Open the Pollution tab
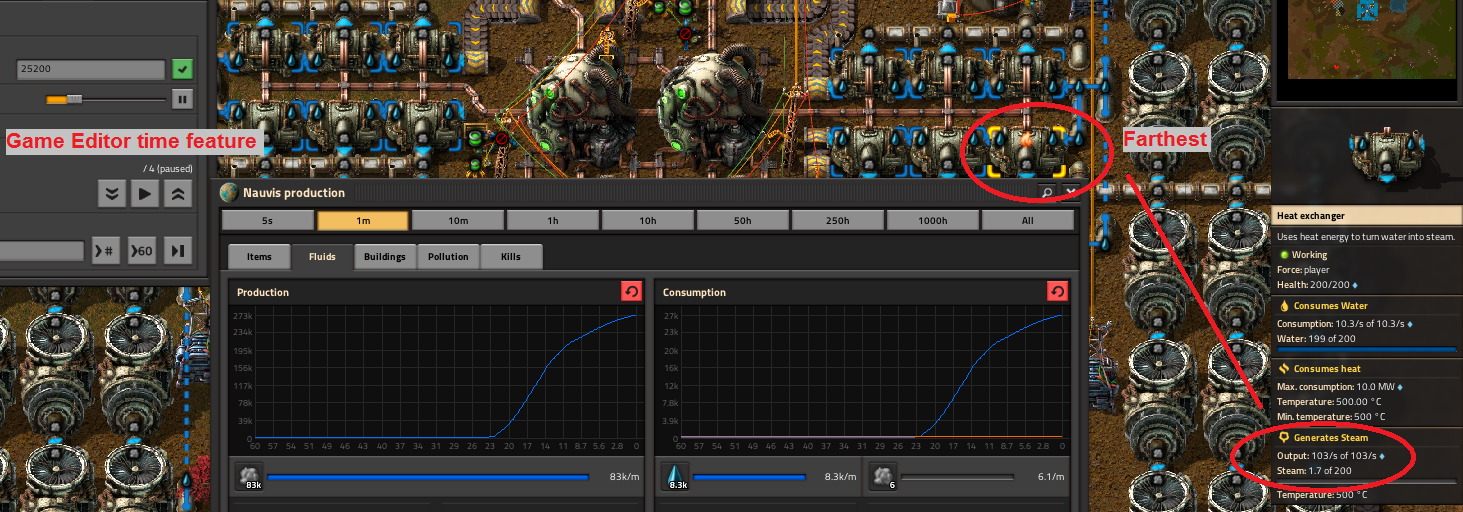Viewport: 1463px width, 512px height. coord(448,257)
